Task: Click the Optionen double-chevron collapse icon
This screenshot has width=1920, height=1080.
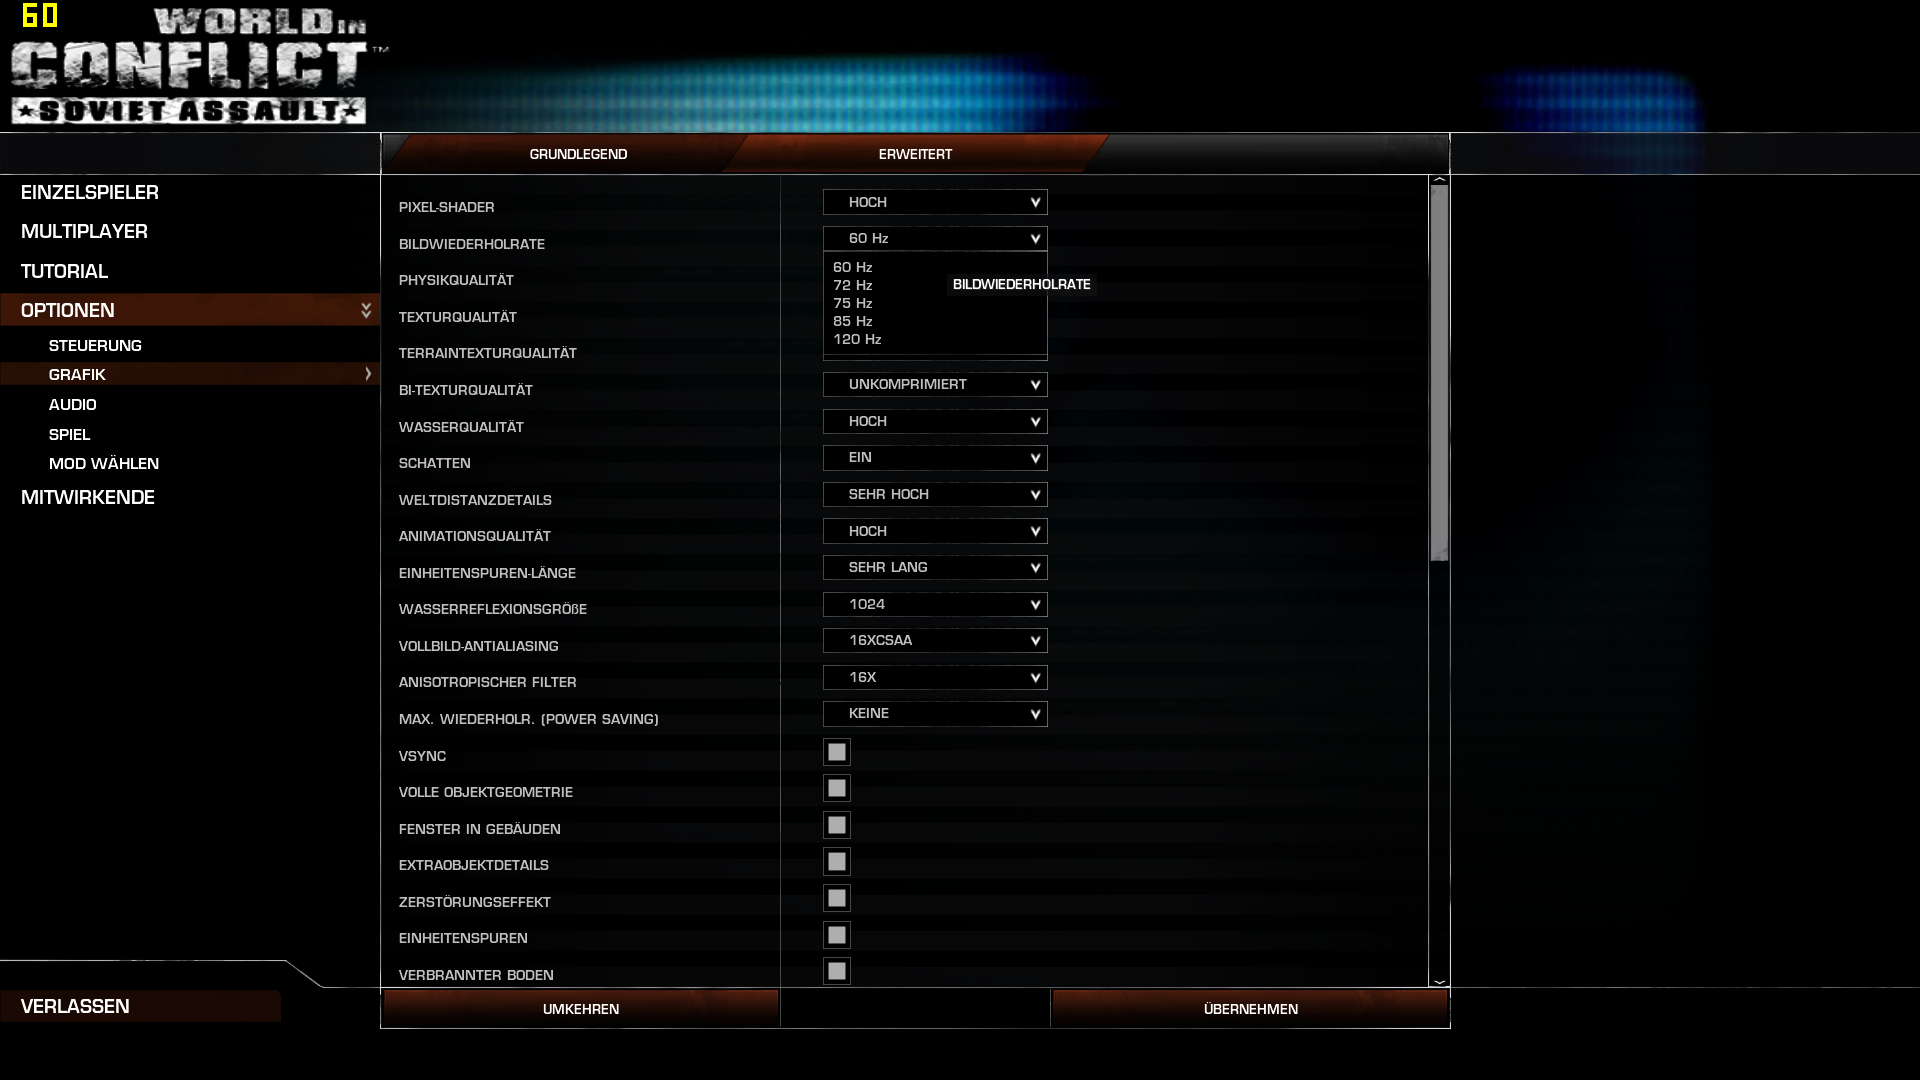Action: click(x=366, y=310)
